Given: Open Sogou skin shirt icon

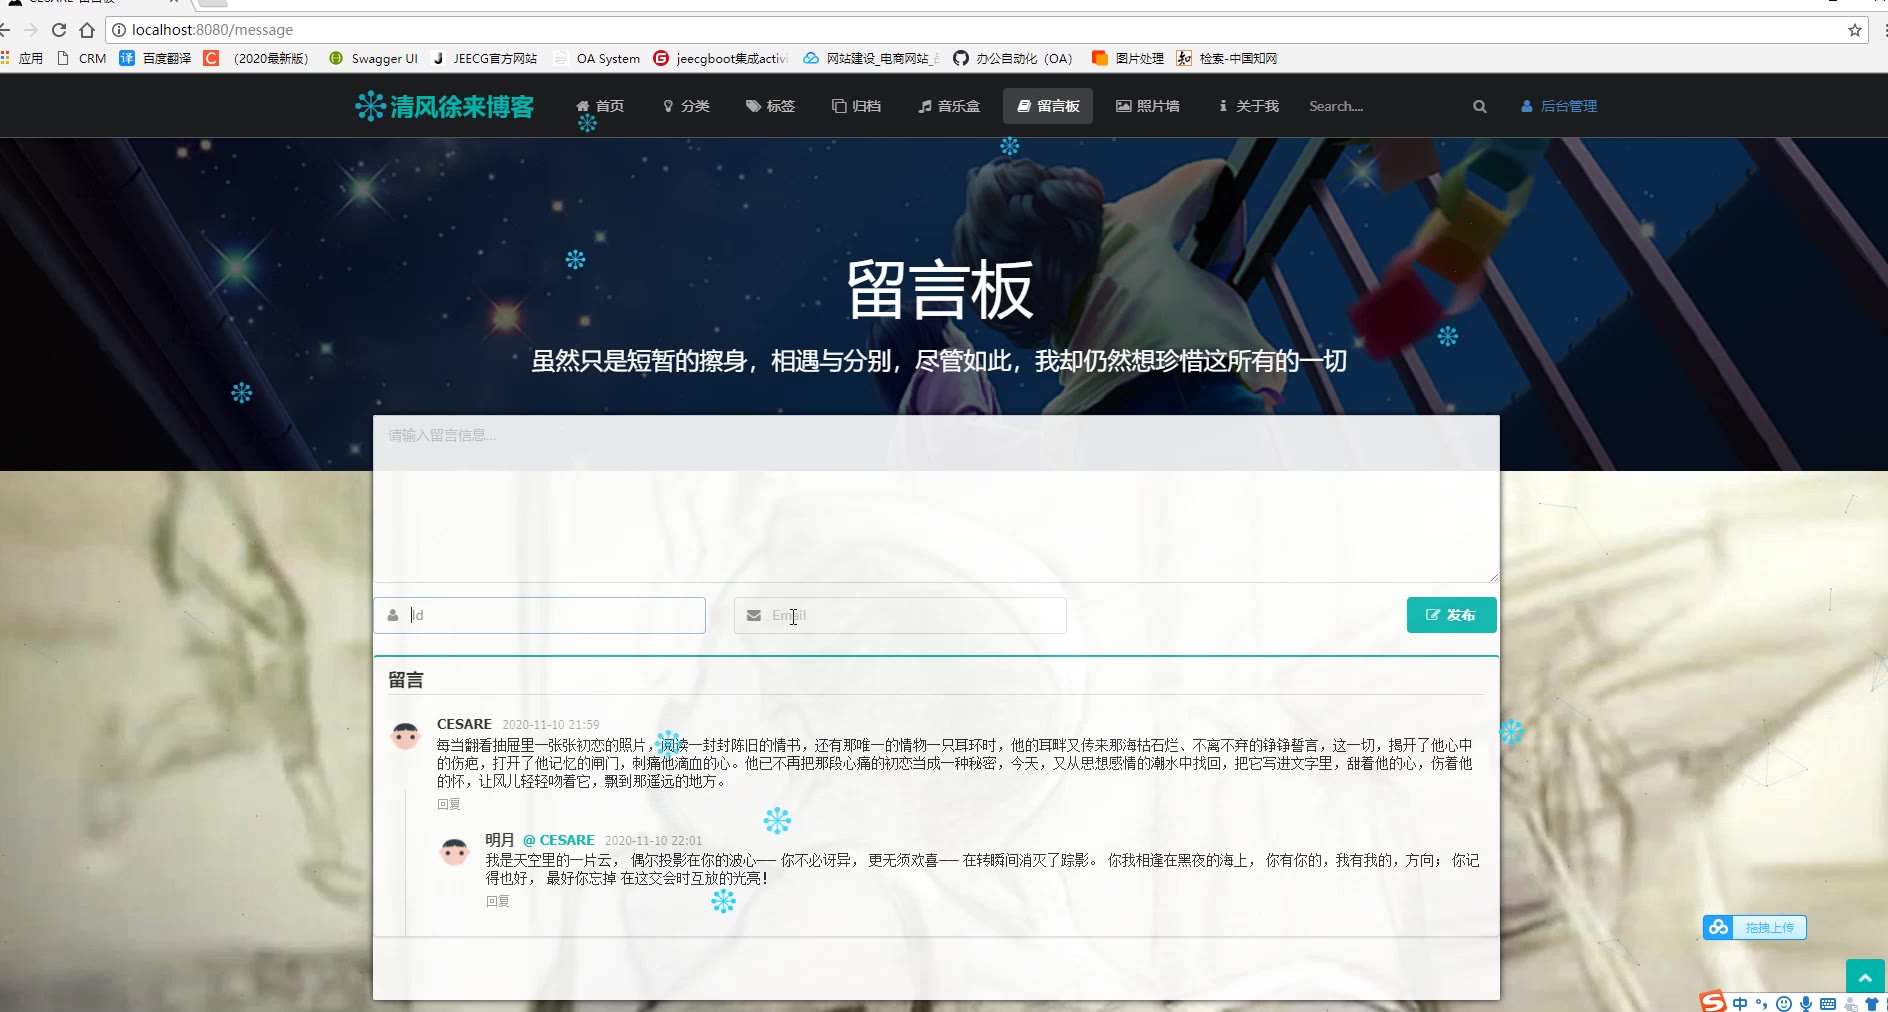Looking at the screenshot, I should [x=1872, y=1004].
